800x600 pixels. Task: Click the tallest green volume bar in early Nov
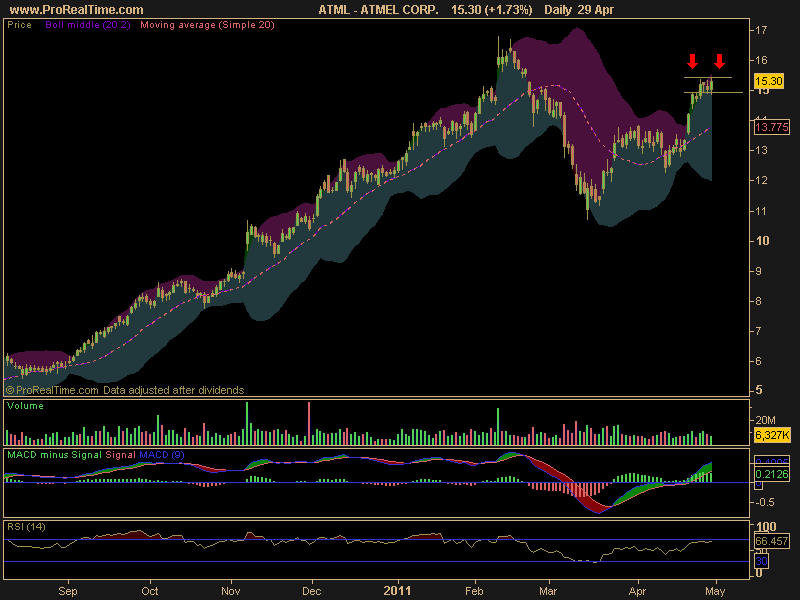(247, 423)
